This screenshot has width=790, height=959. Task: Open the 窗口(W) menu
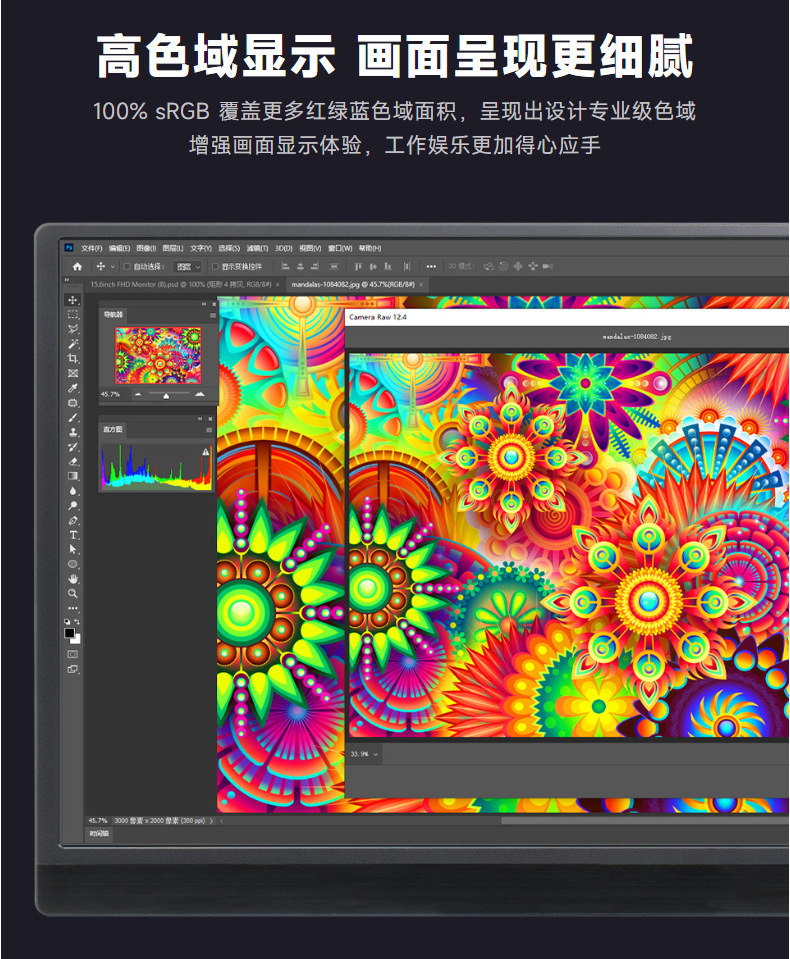click(340, 248)
